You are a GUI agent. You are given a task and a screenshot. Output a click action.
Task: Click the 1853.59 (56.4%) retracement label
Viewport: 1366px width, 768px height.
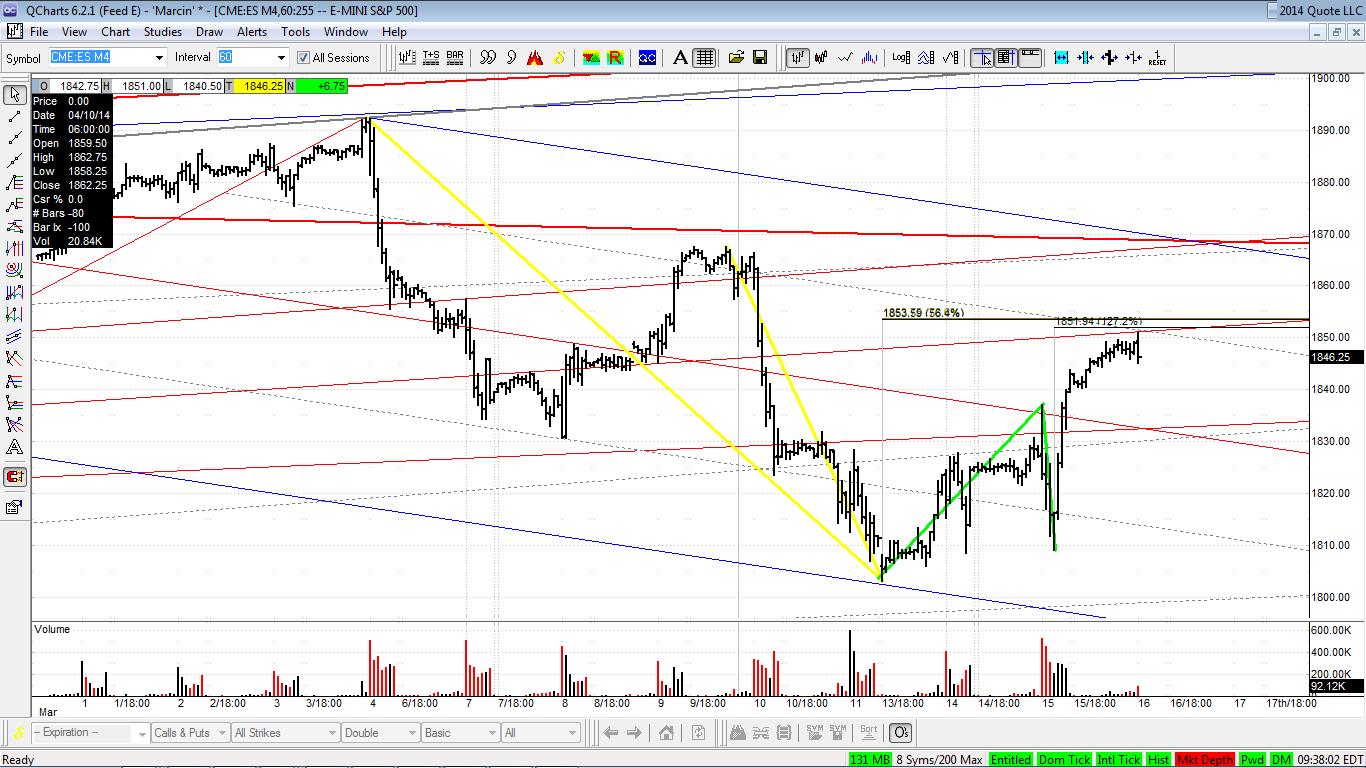[924, 313]
